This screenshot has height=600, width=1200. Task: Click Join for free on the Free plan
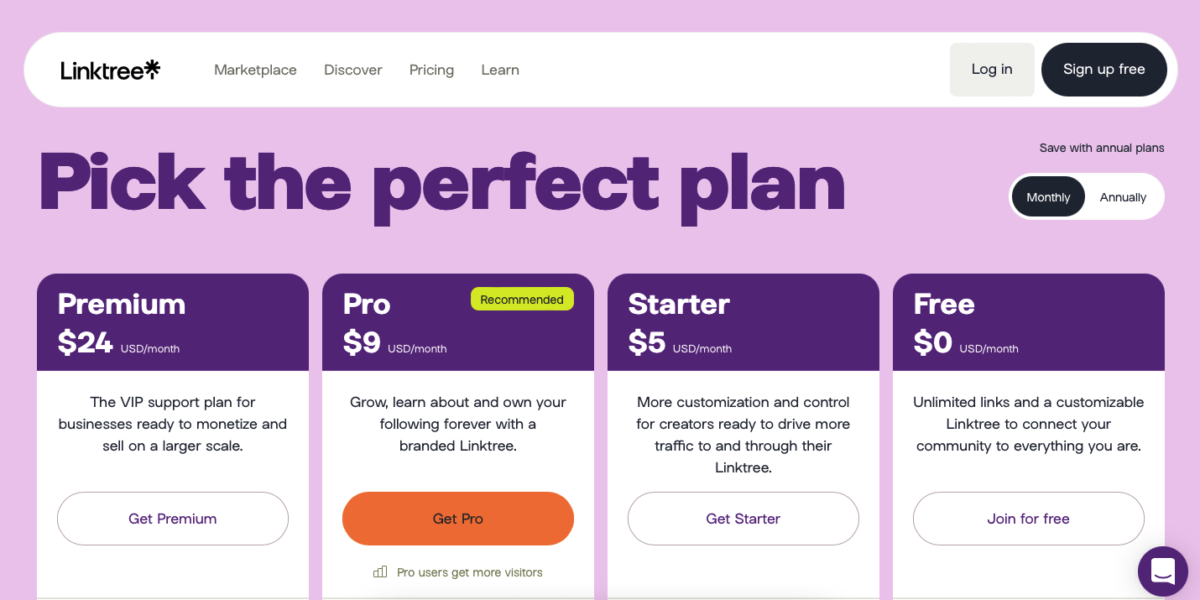tap(1028, 518)
